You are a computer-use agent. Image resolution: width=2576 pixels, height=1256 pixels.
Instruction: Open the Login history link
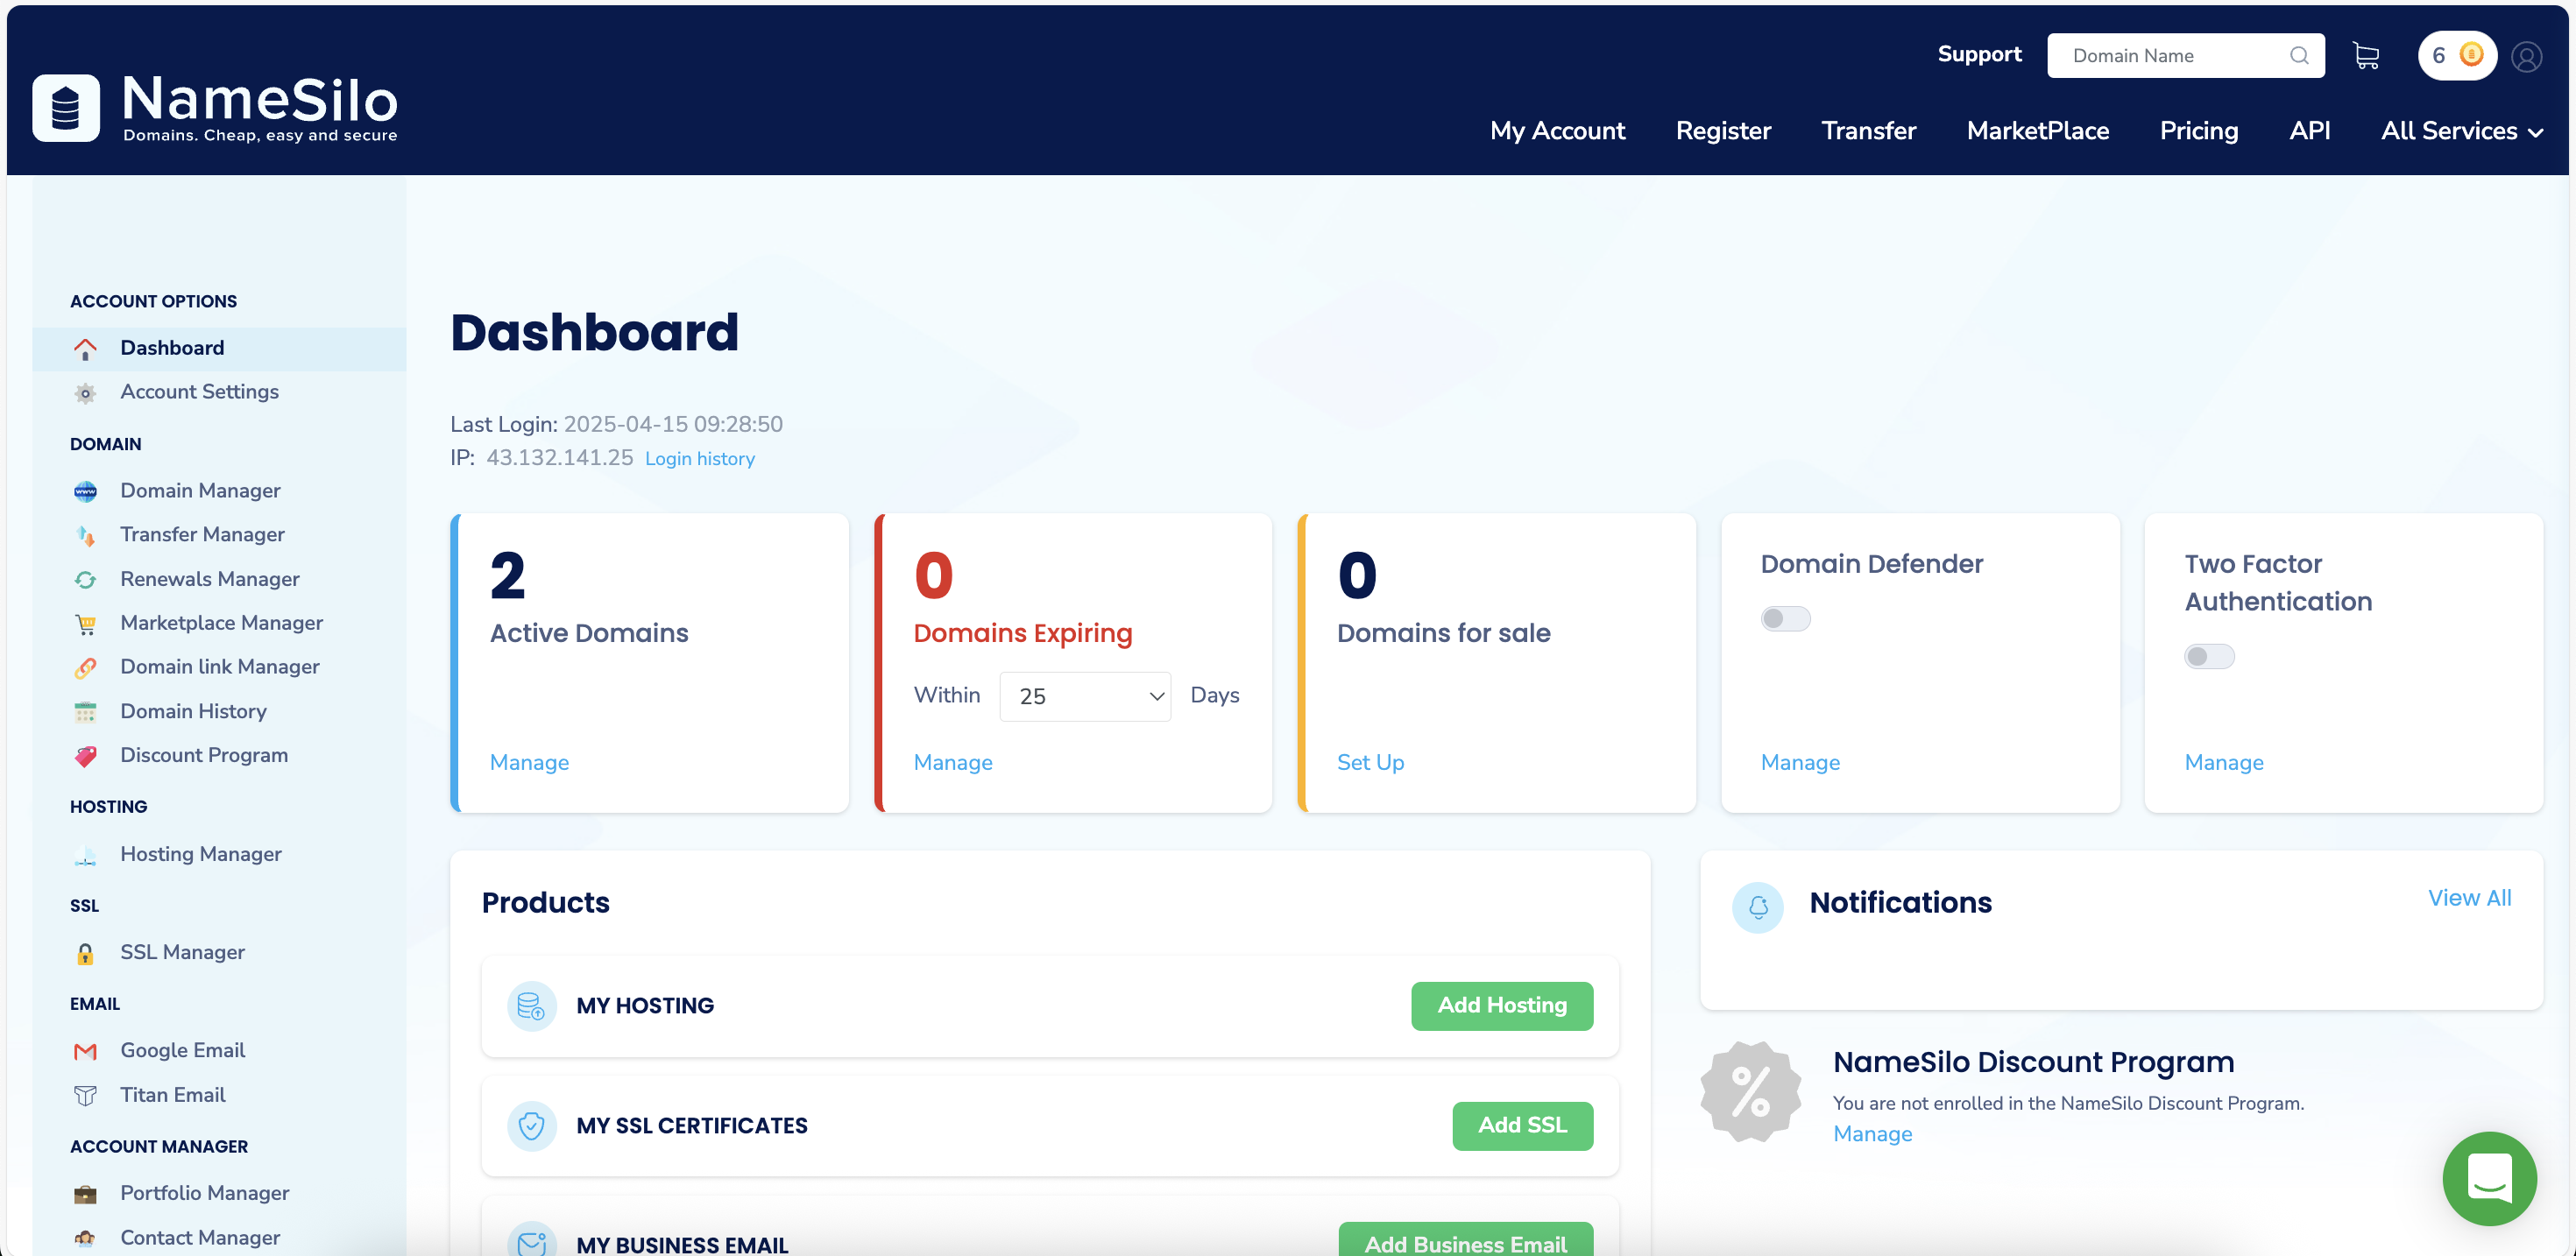[700, 459]
